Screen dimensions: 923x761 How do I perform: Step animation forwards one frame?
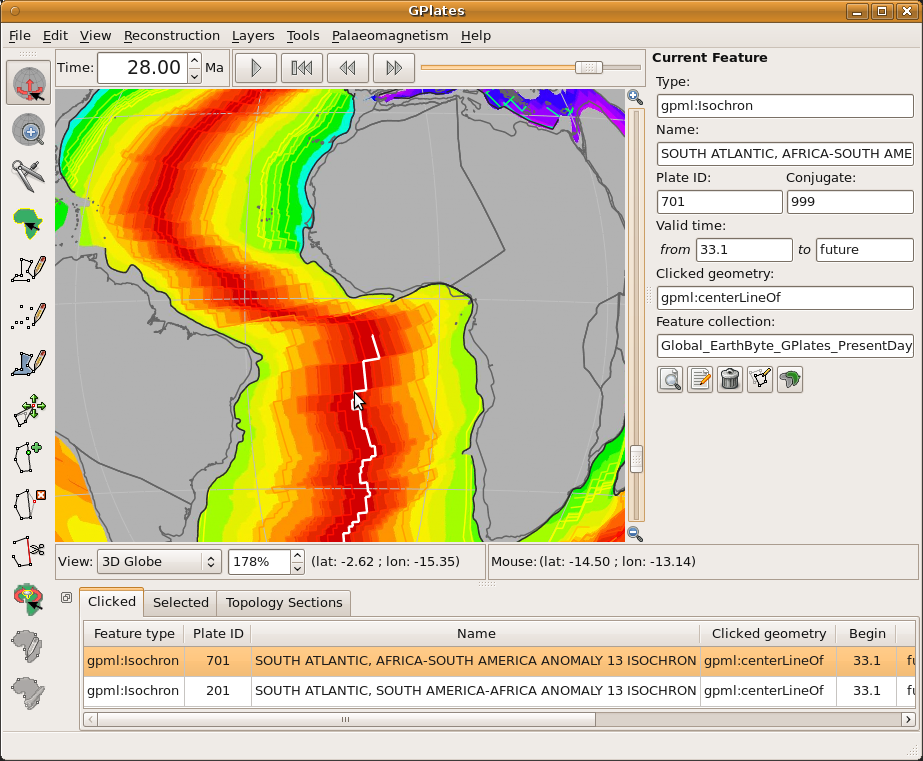[x=394, y=68]
